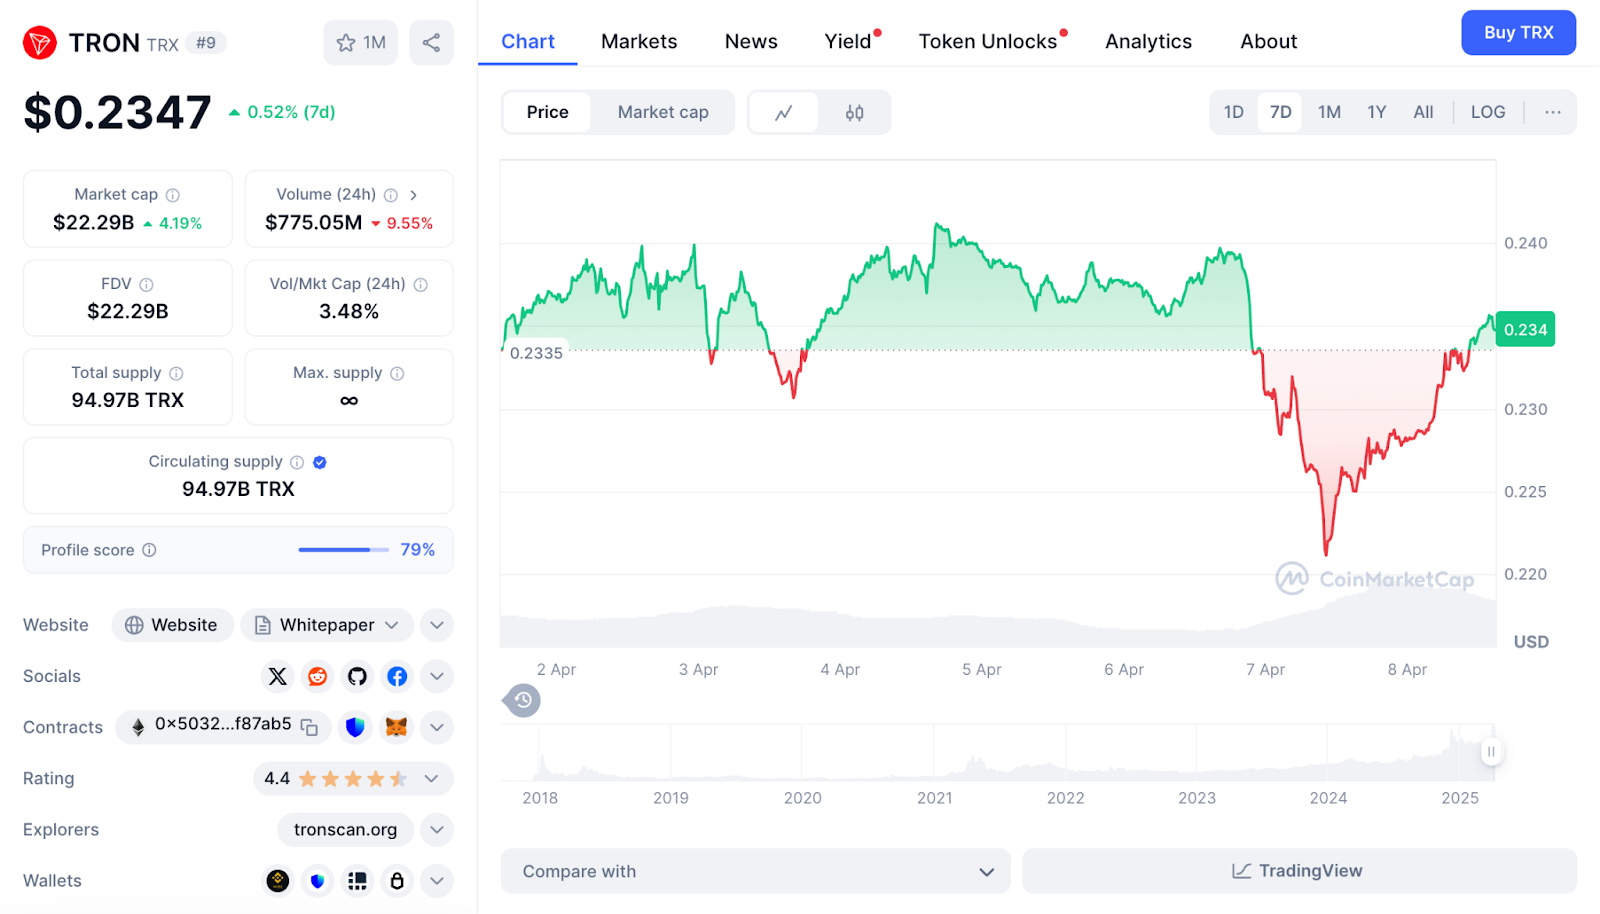
Task: Open the grid-pattern wallet icon in Wallets row
Action: [357, 881]
